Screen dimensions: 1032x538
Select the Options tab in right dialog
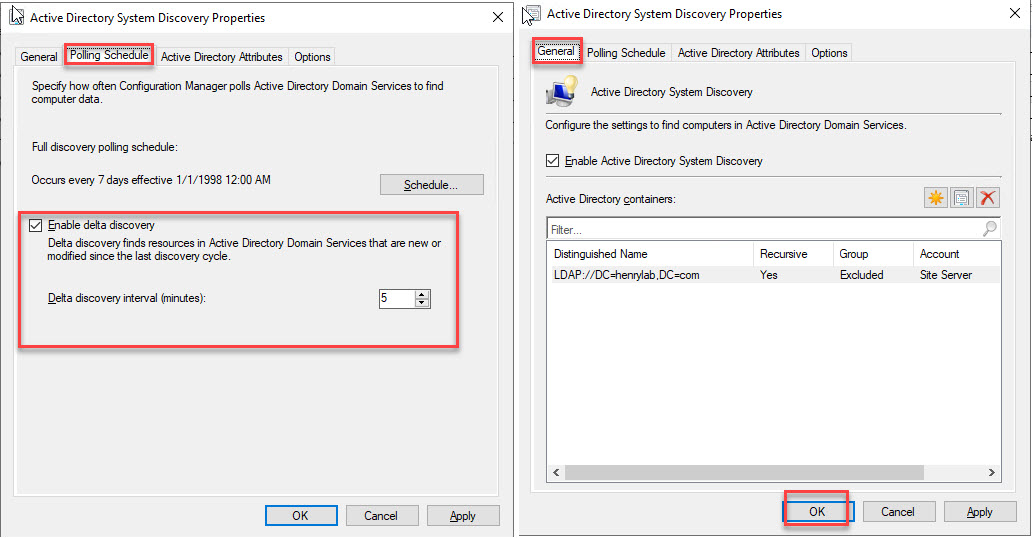[x=829, y=53]
